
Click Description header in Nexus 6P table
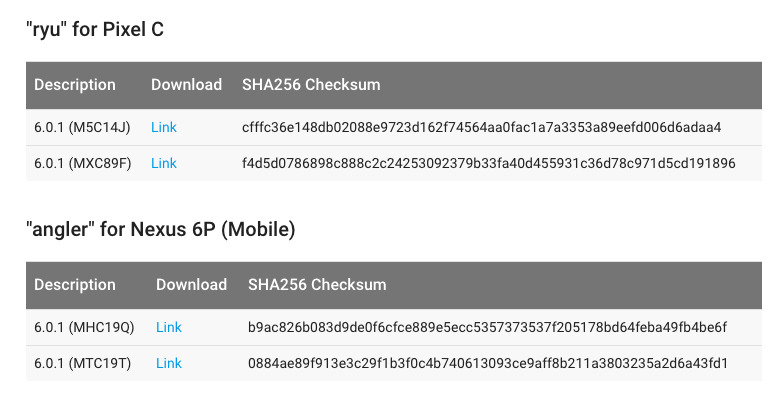75,285
